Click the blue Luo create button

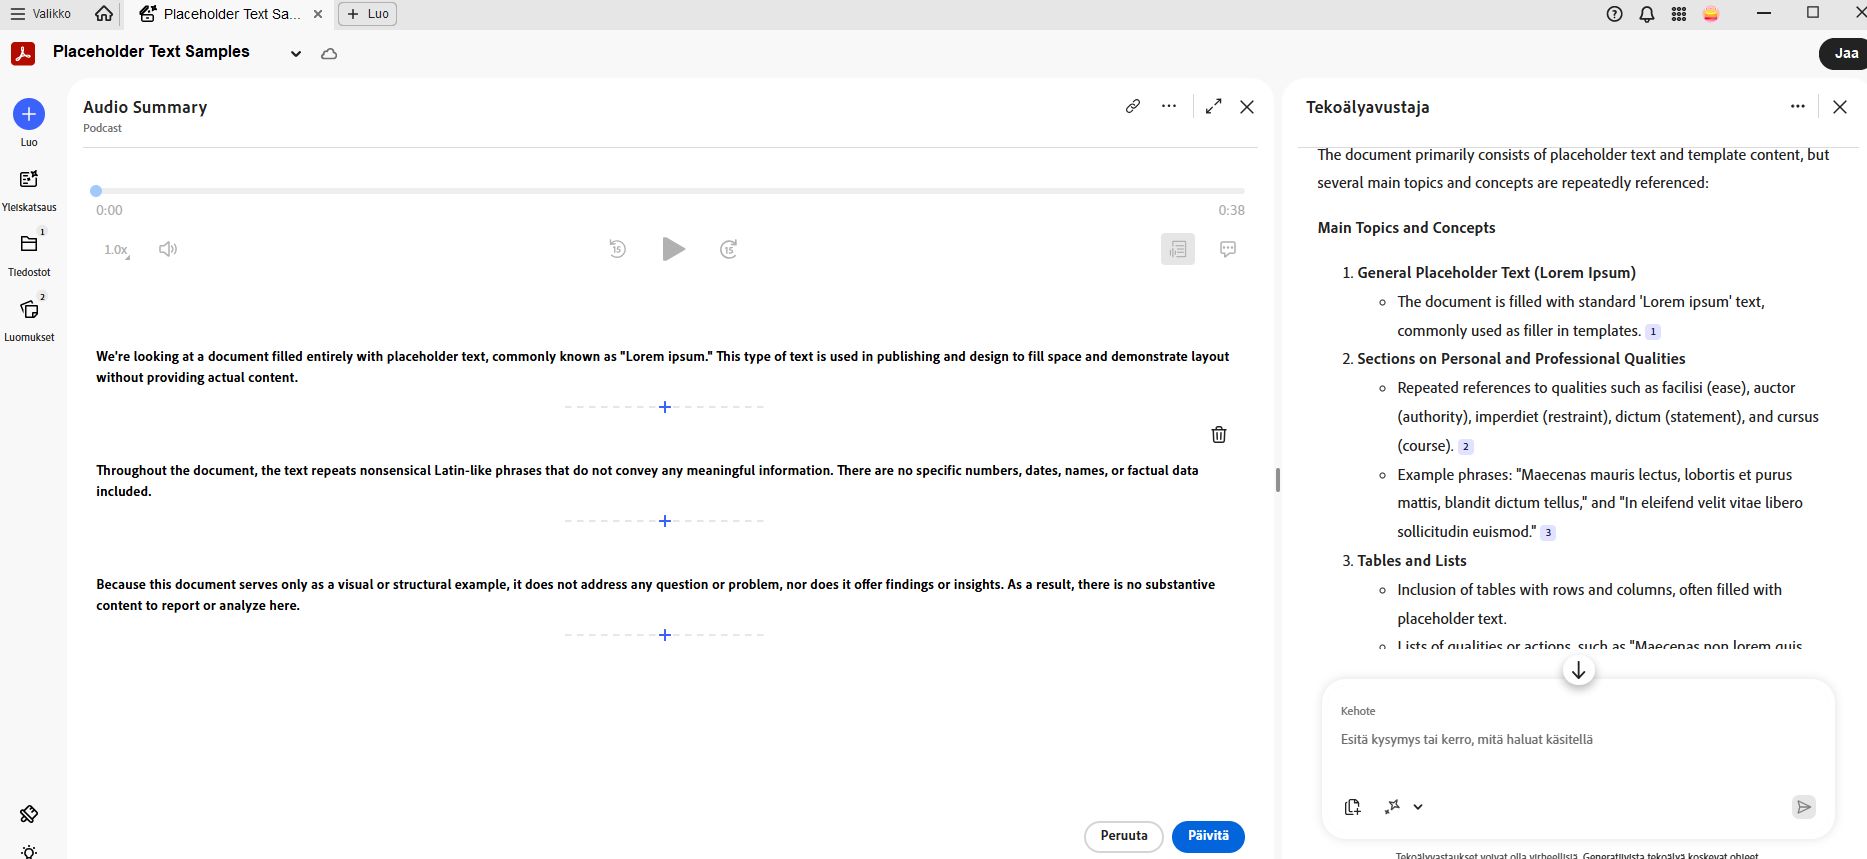29,114
